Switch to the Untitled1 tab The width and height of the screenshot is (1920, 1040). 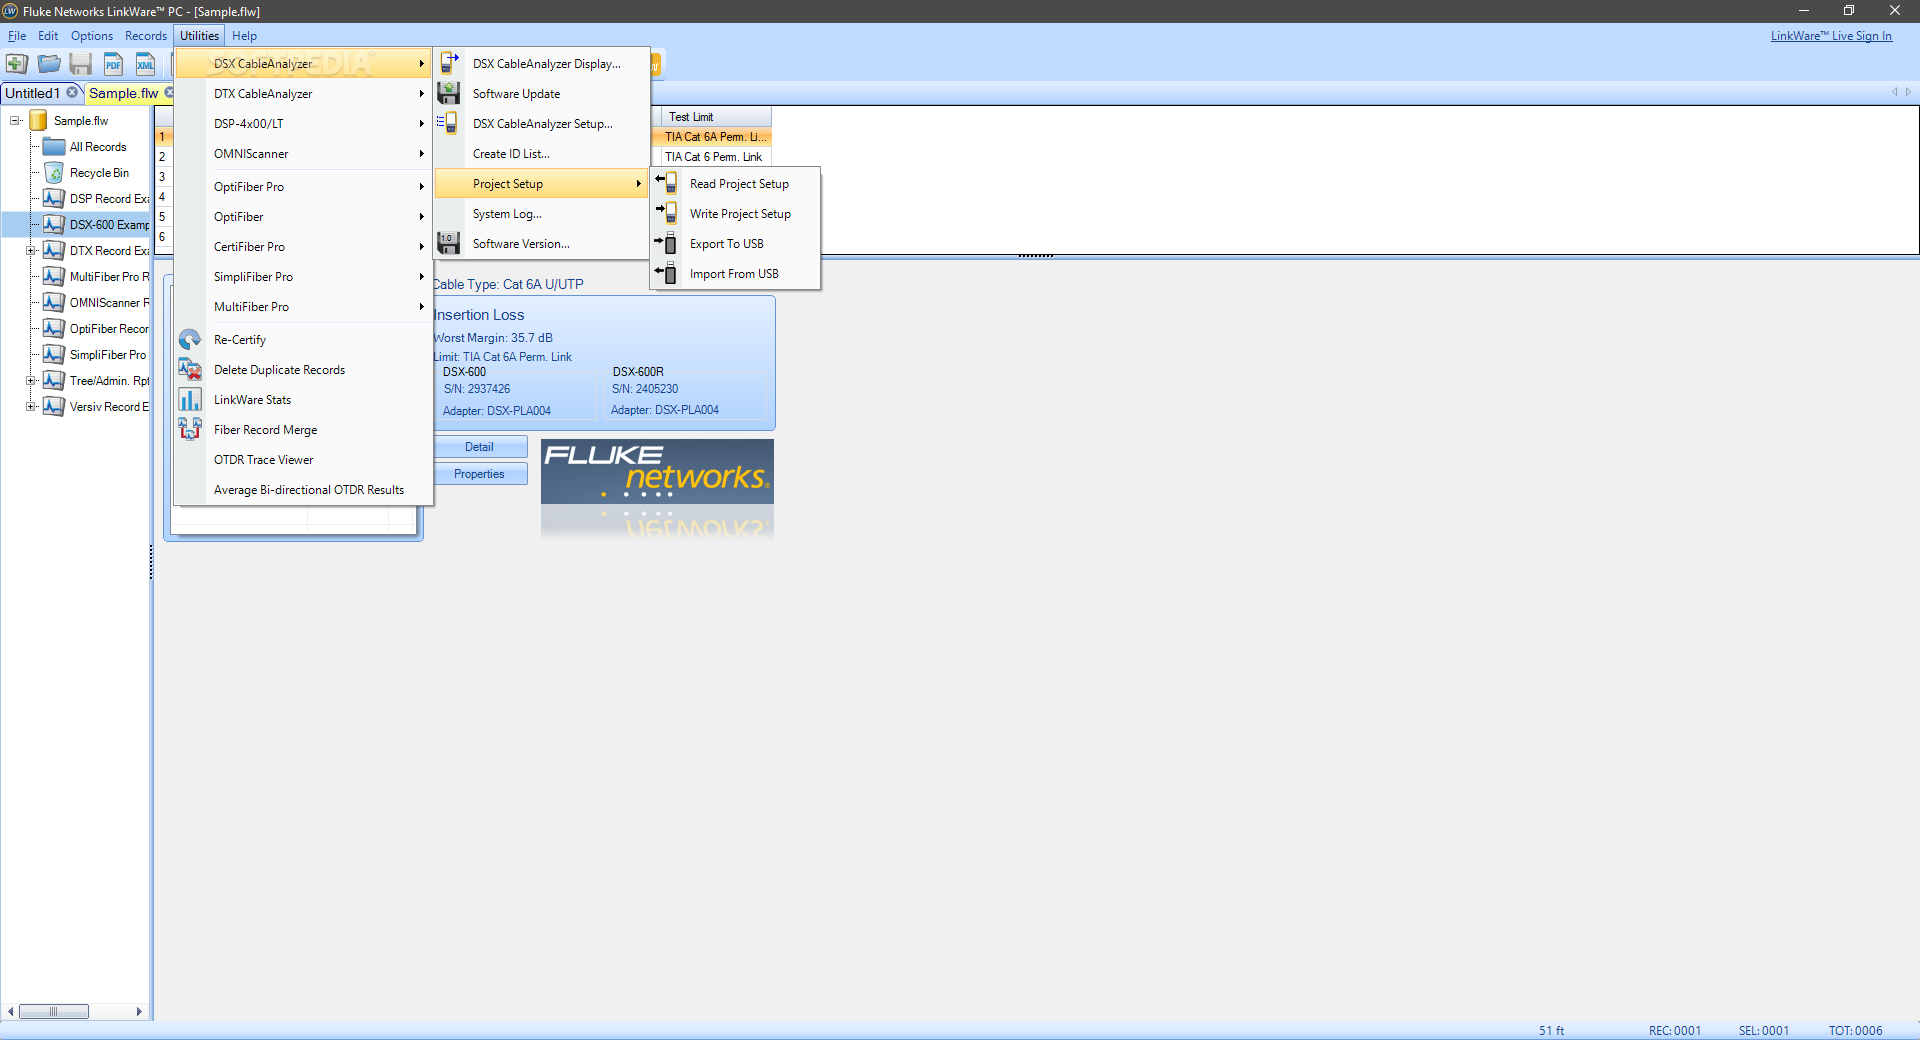click(33, 93)
